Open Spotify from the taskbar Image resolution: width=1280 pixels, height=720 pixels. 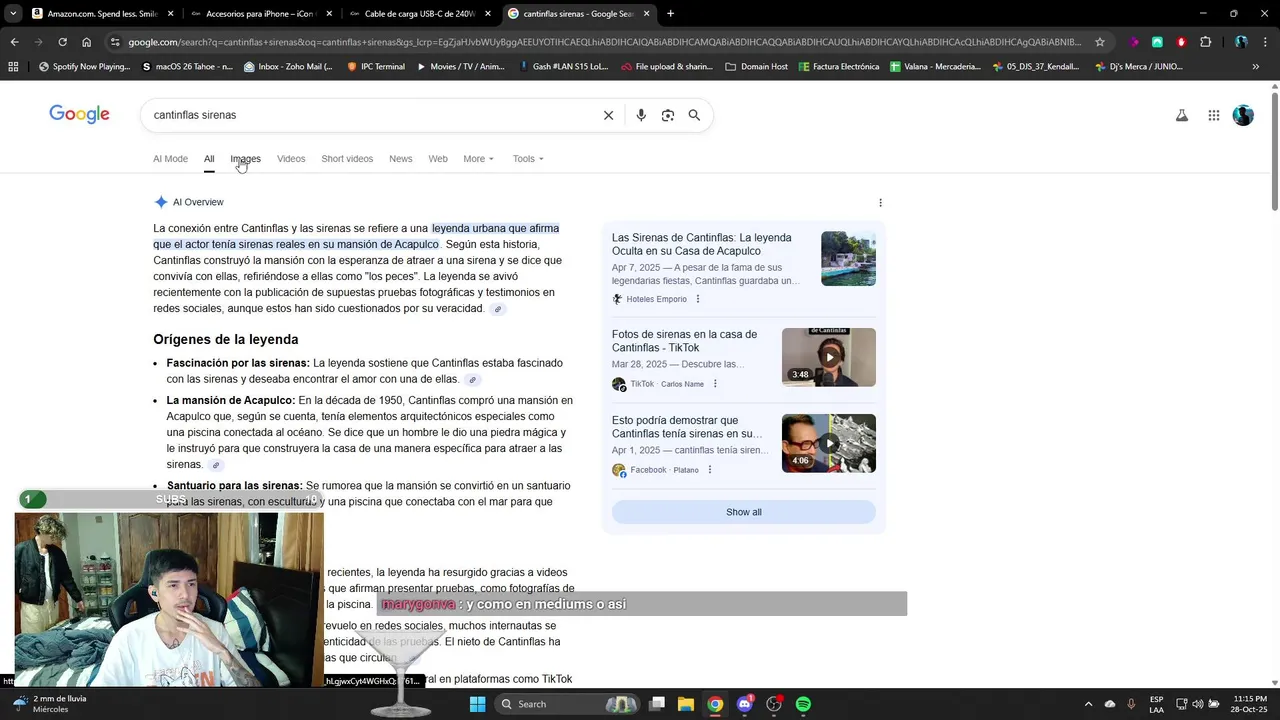803,704
